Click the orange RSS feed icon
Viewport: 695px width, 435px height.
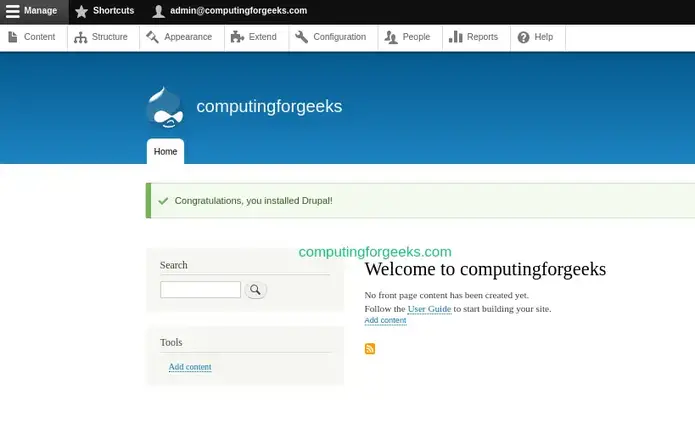coord(370,349)
